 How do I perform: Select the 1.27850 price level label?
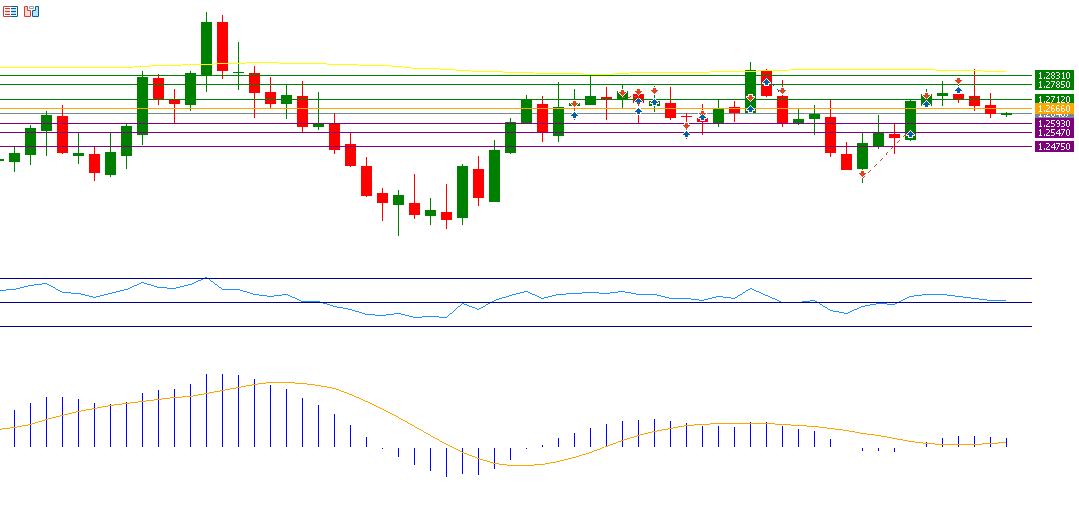[x=1054, y=85]
